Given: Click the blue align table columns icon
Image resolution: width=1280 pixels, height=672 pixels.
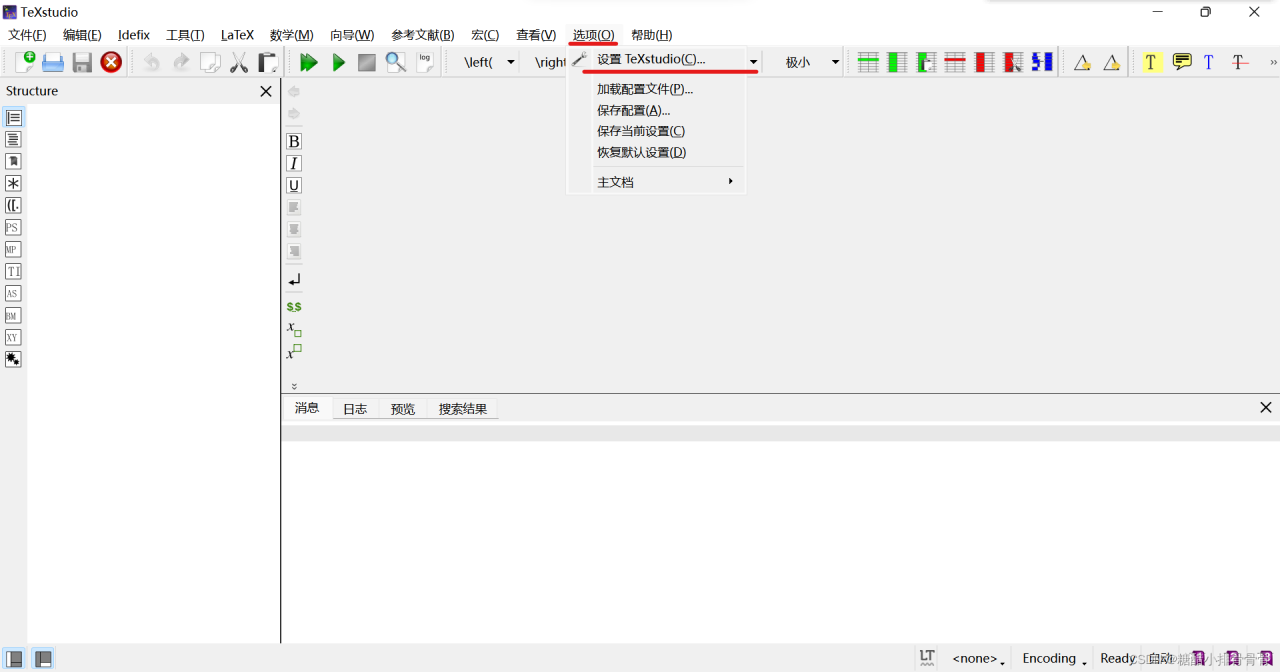Looking at the screenshot, I should [1042, 62].
